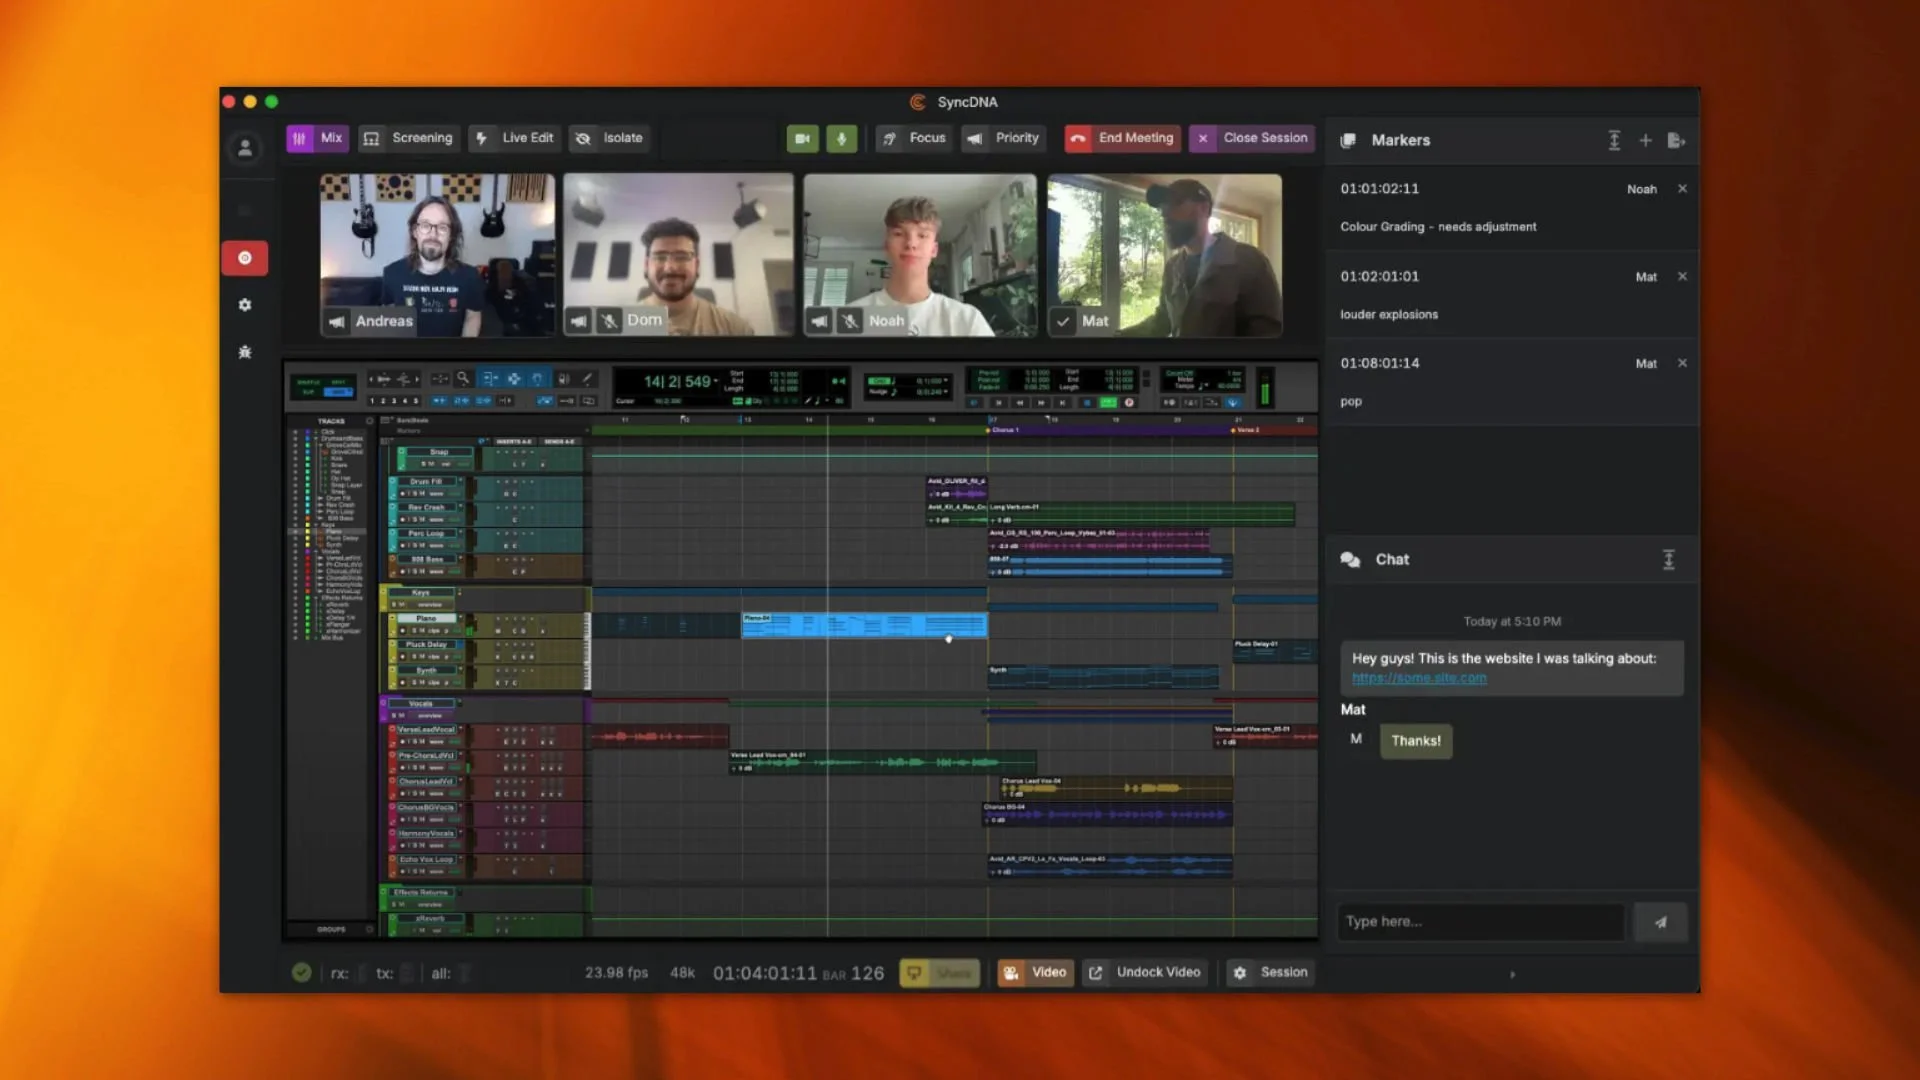Unmute Dom's microphone on his video tile
Image resolution: width=1920 pixels, height=1080 pixels.
click(x=609, y=321)
